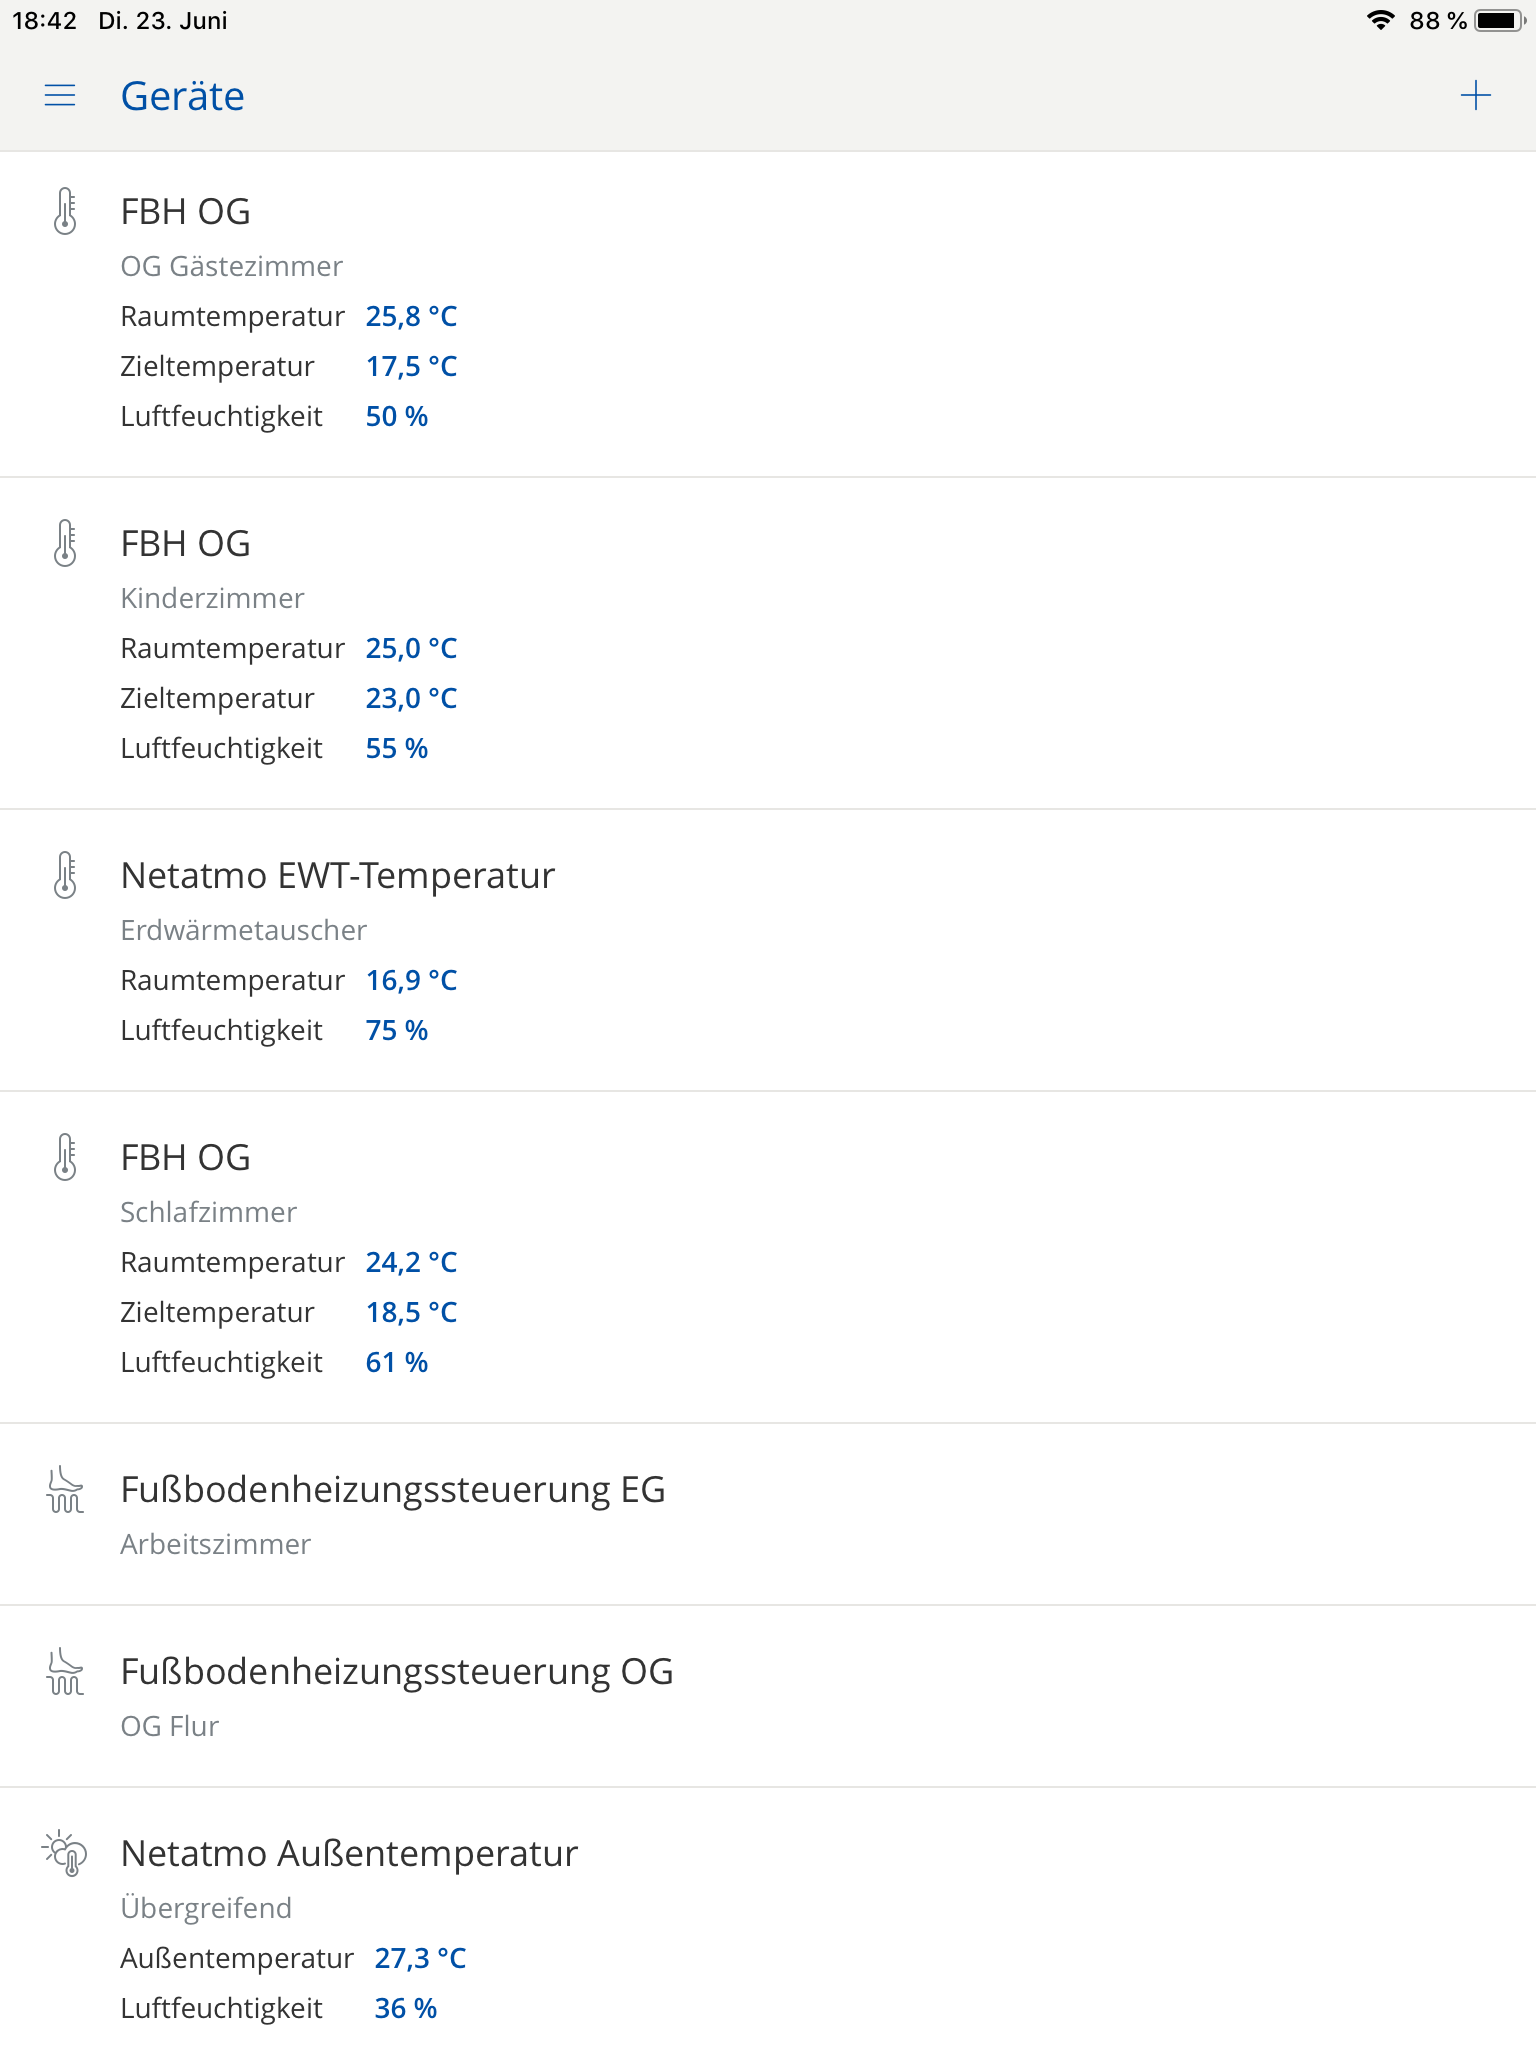Select Zieltemperatur 18,5 °C of Schlafzimmer
The height and width of the screenshot is (2048, 1536).
point(411,1313)
